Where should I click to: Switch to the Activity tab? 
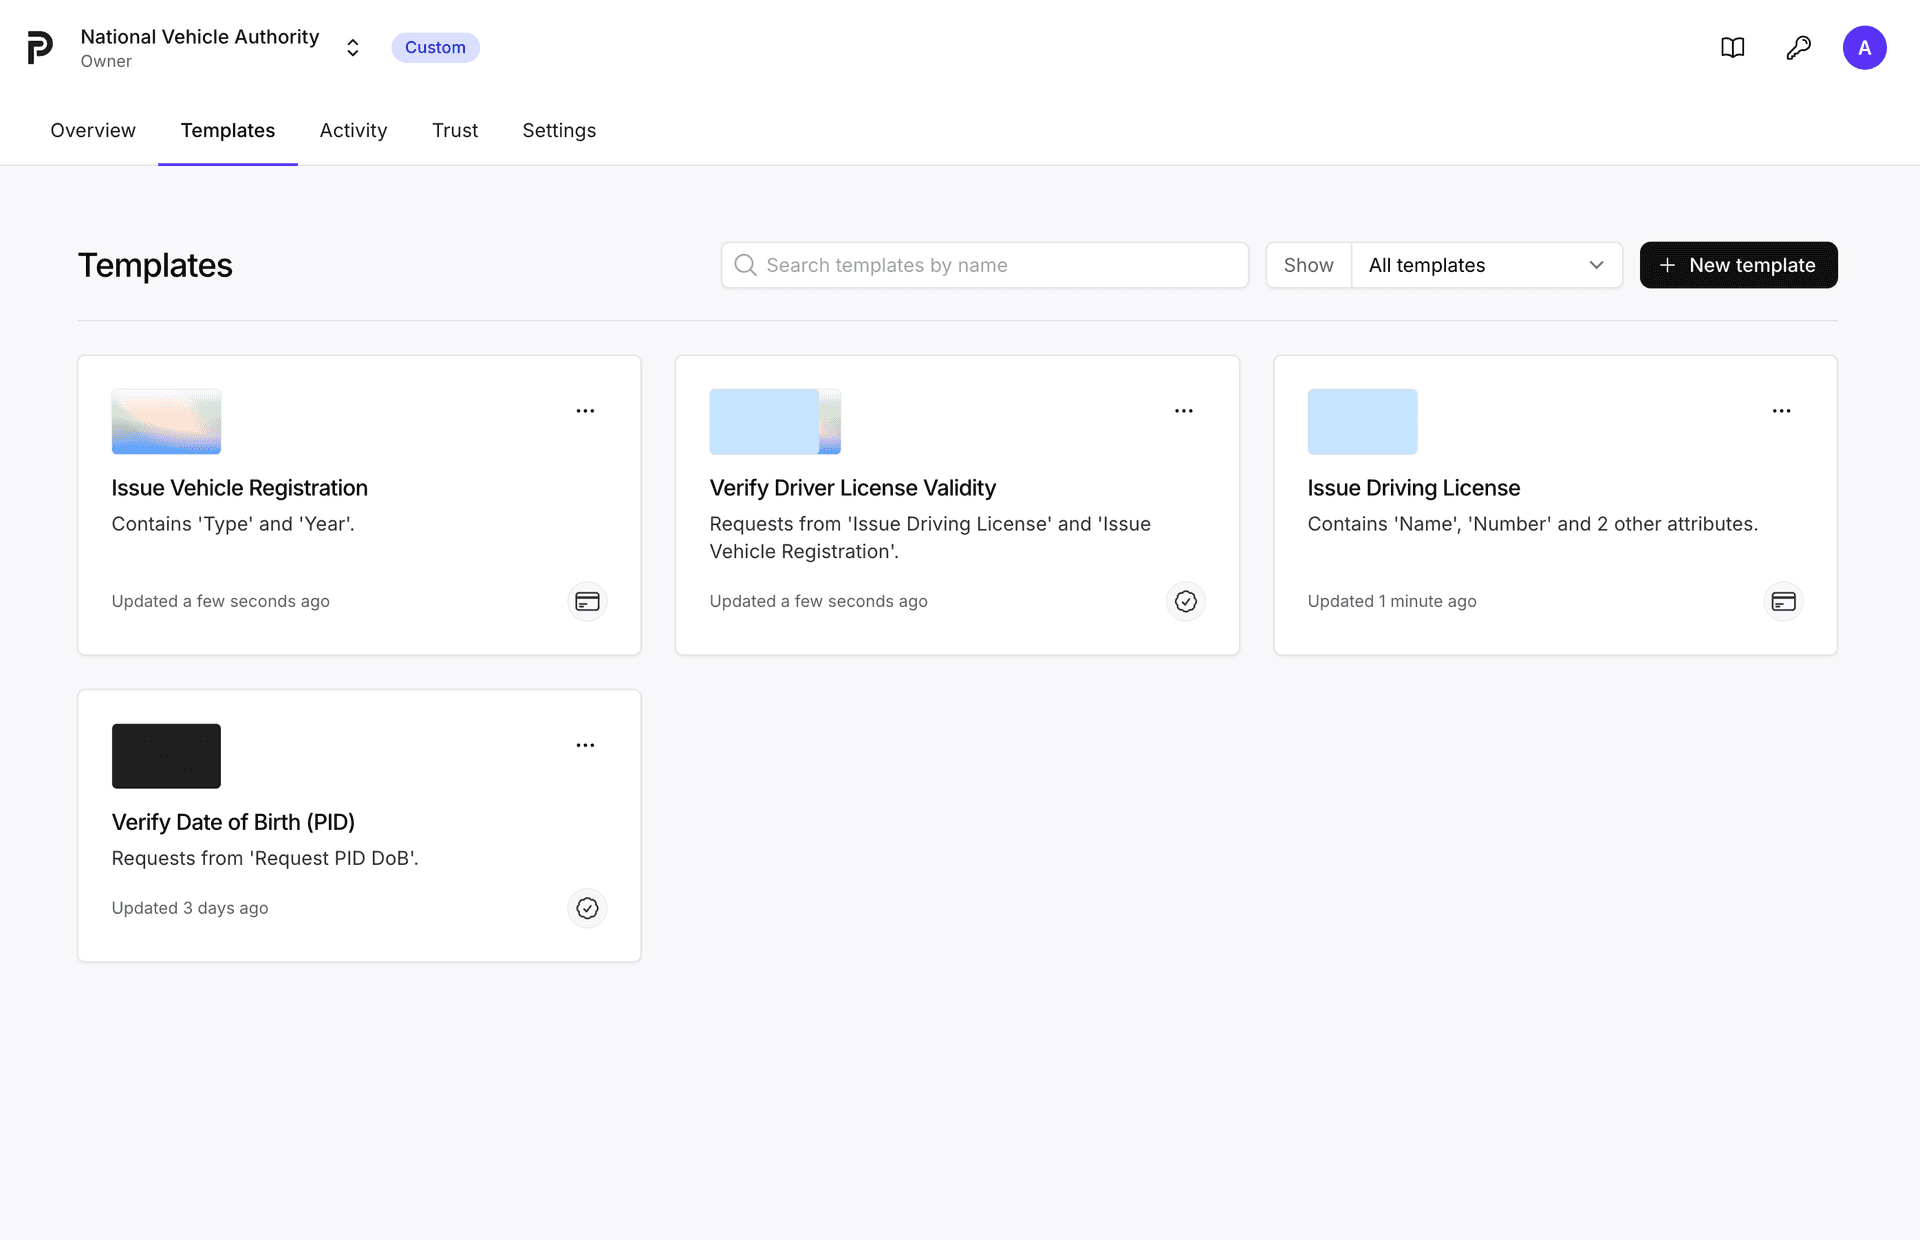click(353, 130)
